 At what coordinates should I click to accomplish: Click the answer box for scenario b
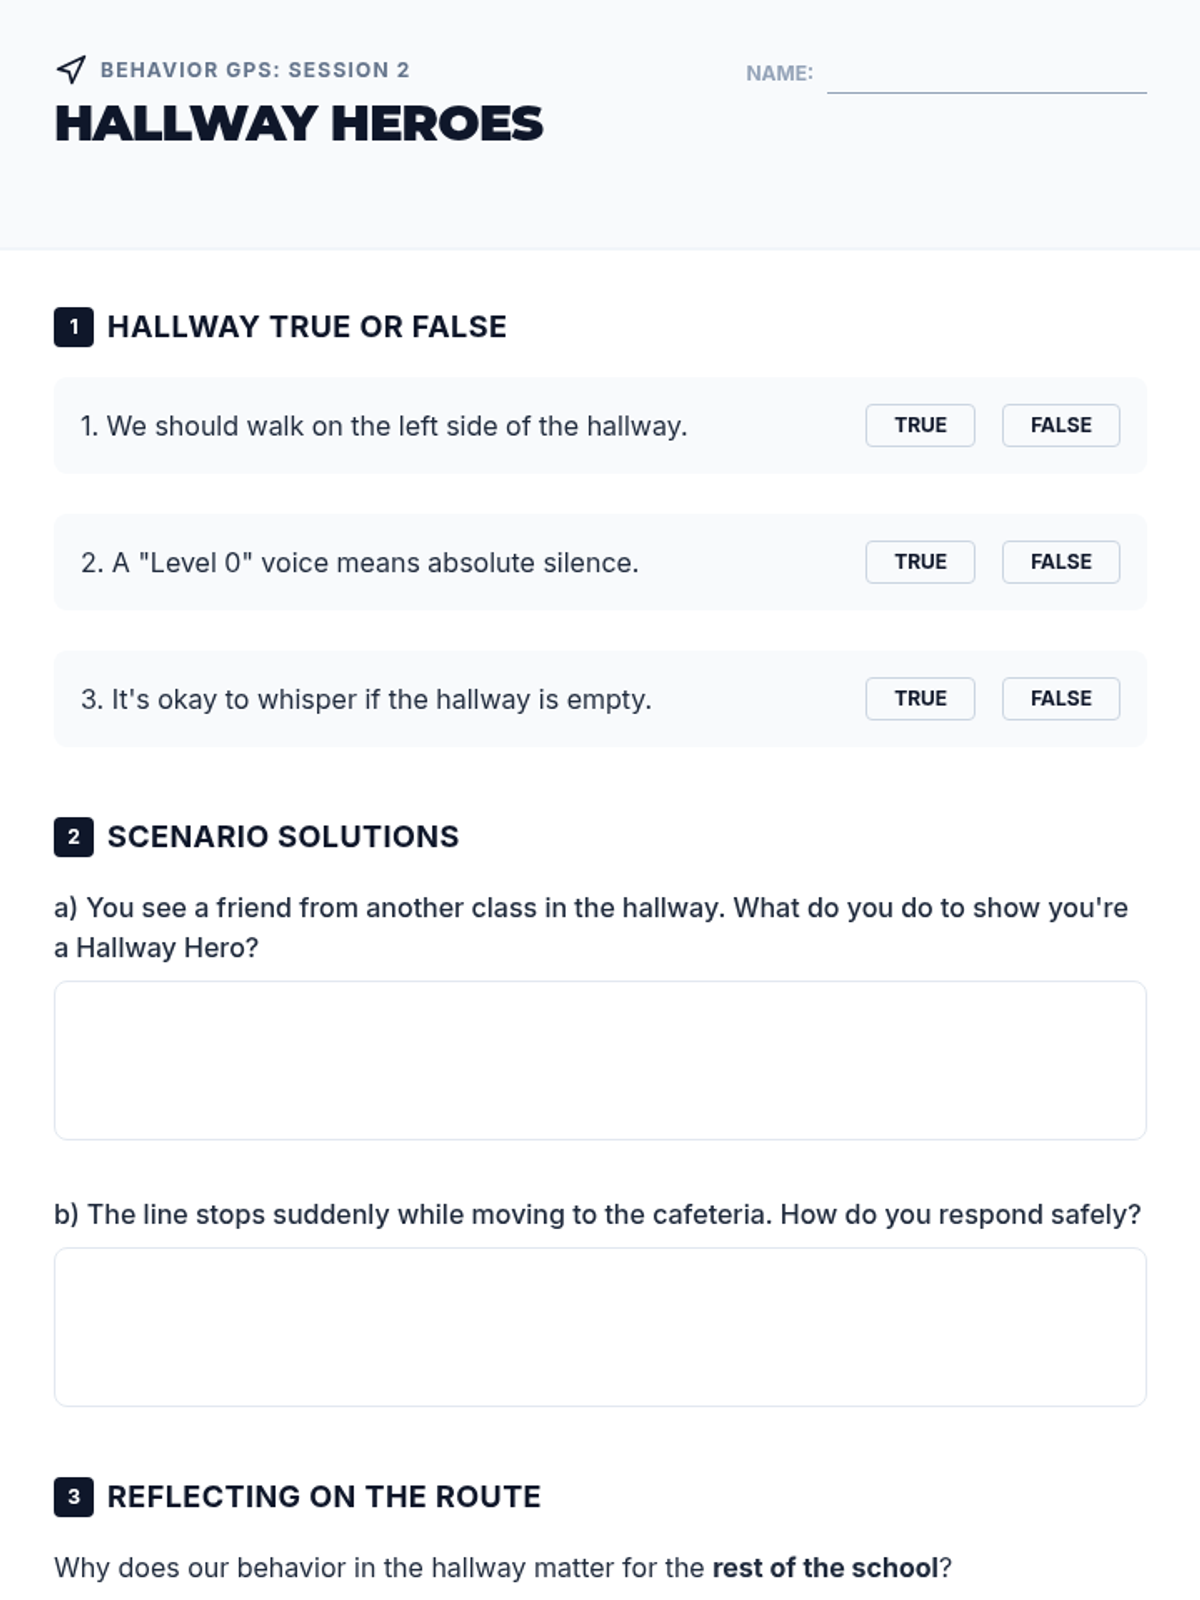[x=600, y=1327]
